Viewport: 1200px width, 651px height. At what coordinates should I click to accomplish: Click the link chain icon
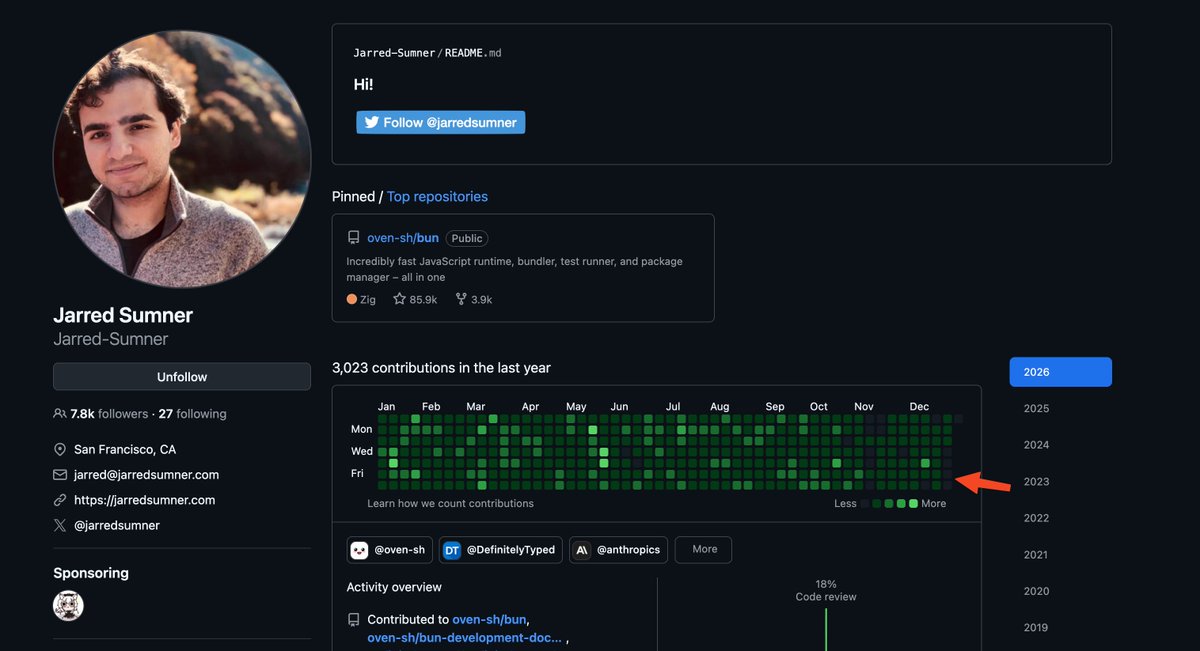click(60, 500)
